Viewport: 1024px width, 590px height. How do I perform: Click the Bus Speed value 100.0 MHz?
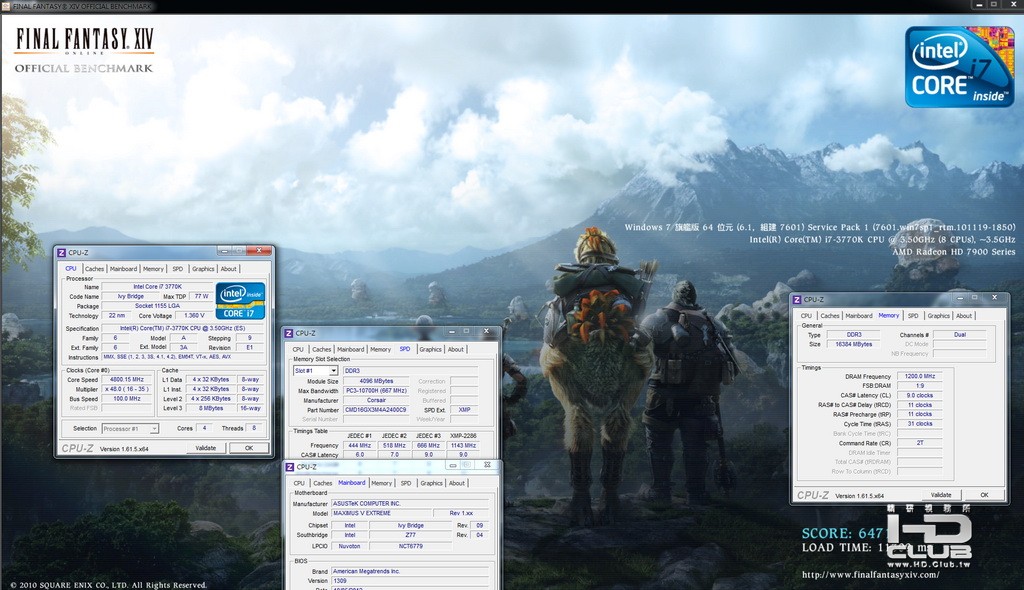pos(127,399)
